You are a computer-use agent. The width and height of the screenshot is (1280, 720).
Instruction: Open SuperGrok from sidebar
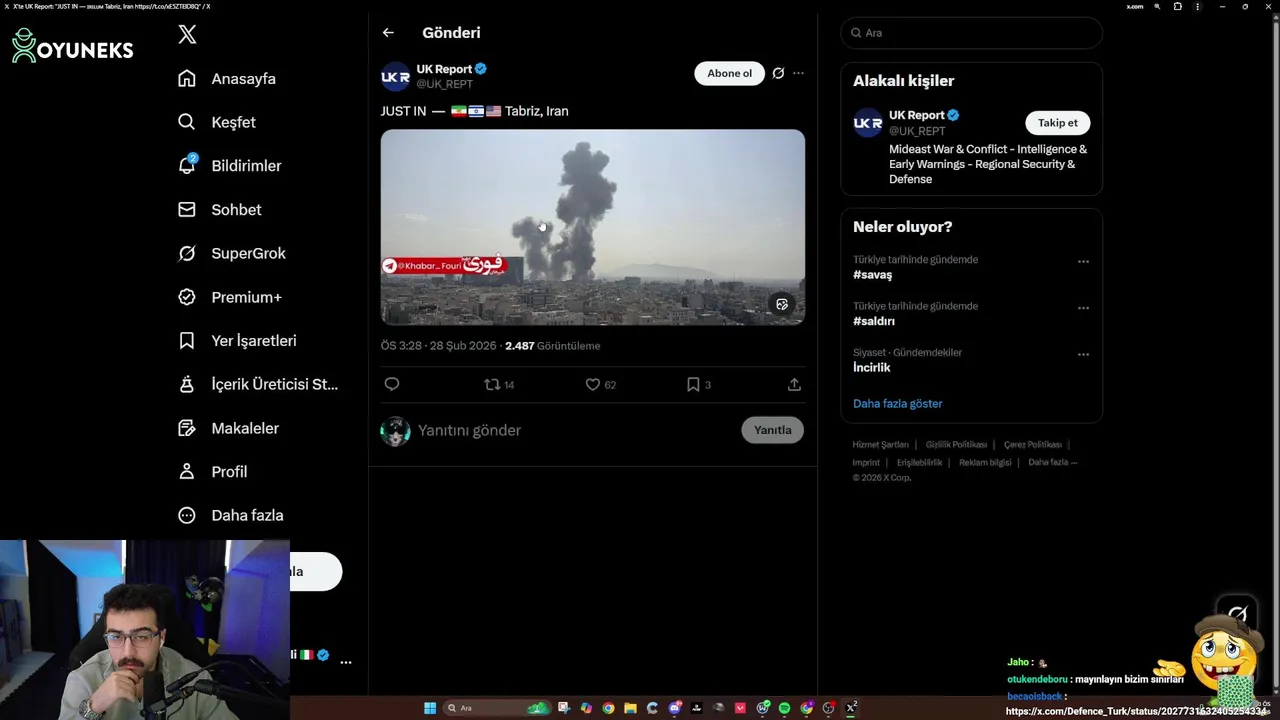click(231, 253)
